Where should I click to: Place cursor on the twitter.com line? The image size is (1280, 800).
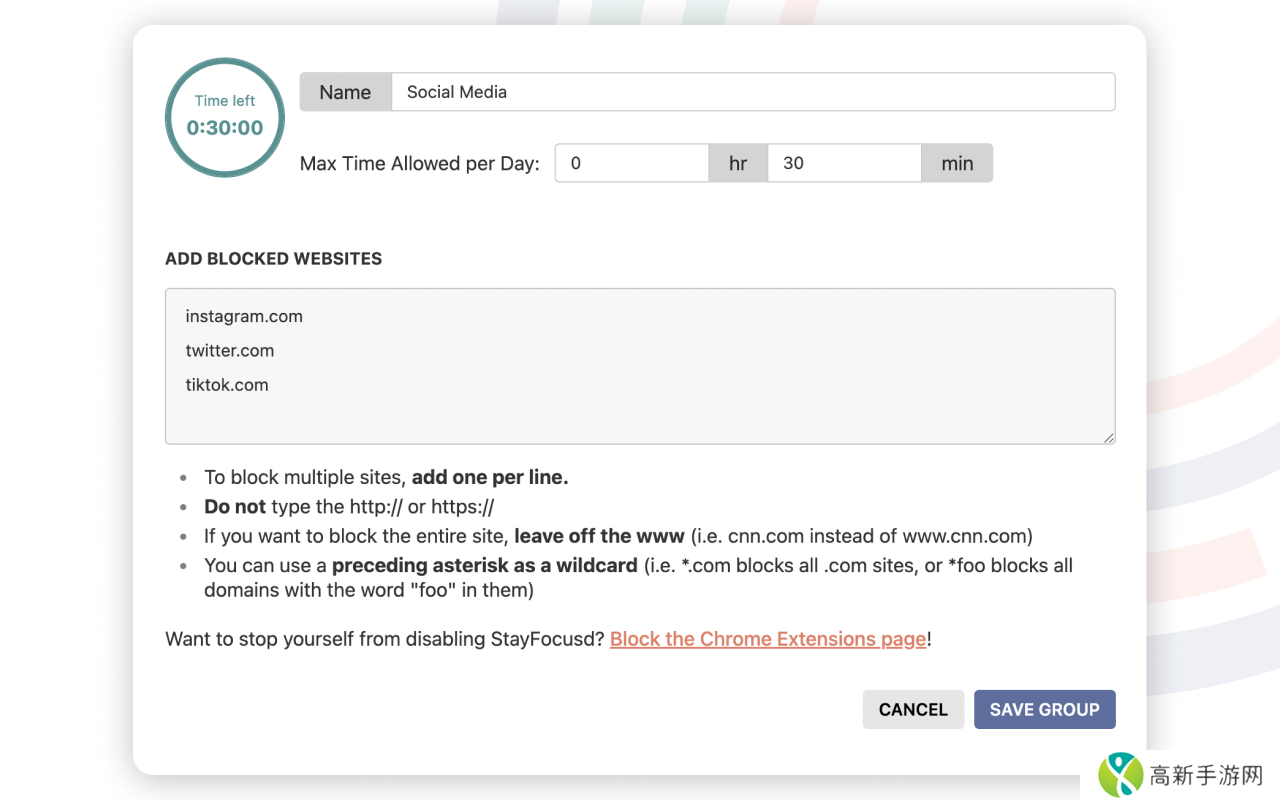tap(230, 351)
